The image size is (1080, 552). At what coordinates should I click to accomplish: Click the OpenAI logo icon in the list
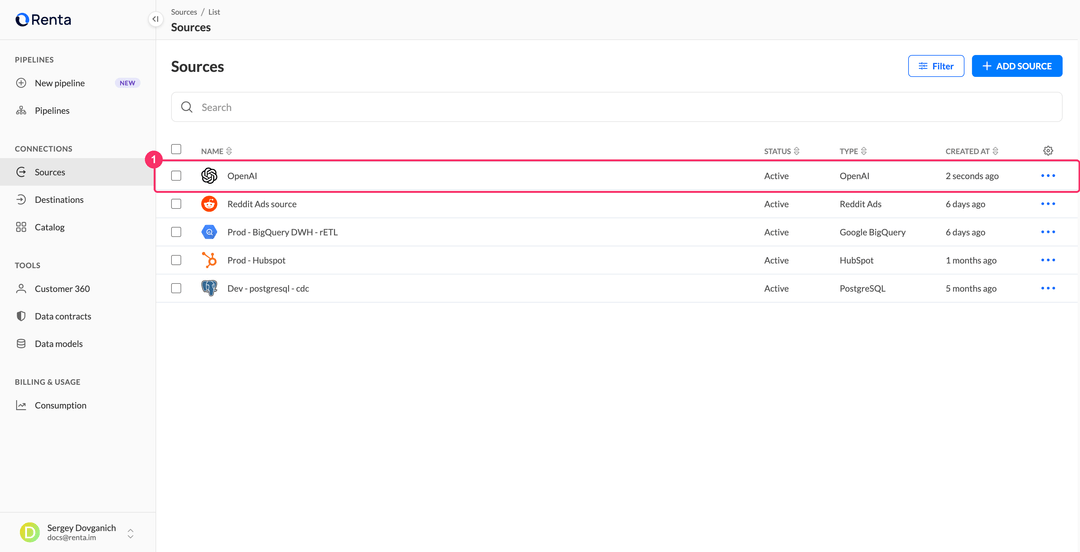pos(209,176)
